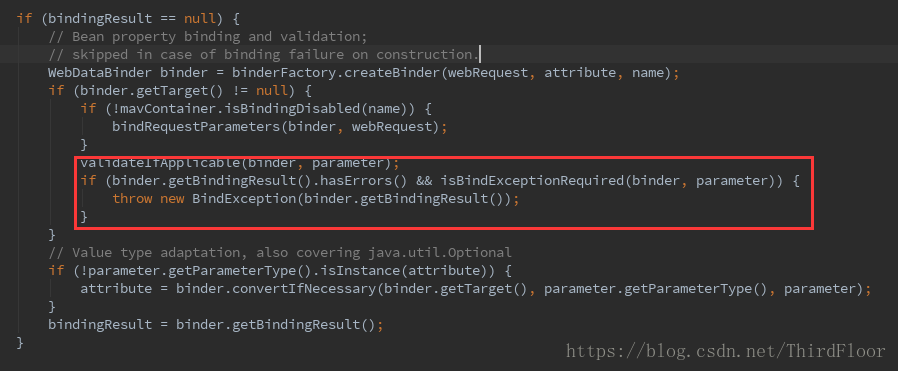Click the closing brace inside the red box

[84, 216]
